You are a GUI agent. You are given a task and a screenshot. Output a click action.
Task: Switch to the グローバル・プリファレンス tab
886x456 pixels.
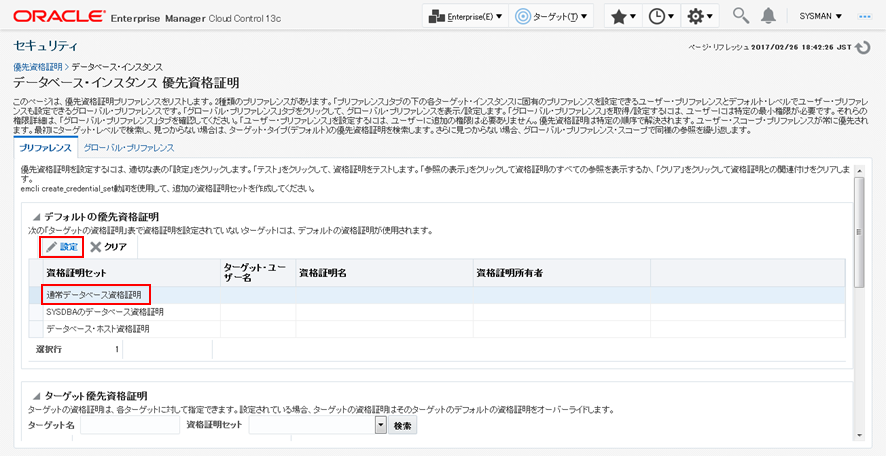click(128, 149)
